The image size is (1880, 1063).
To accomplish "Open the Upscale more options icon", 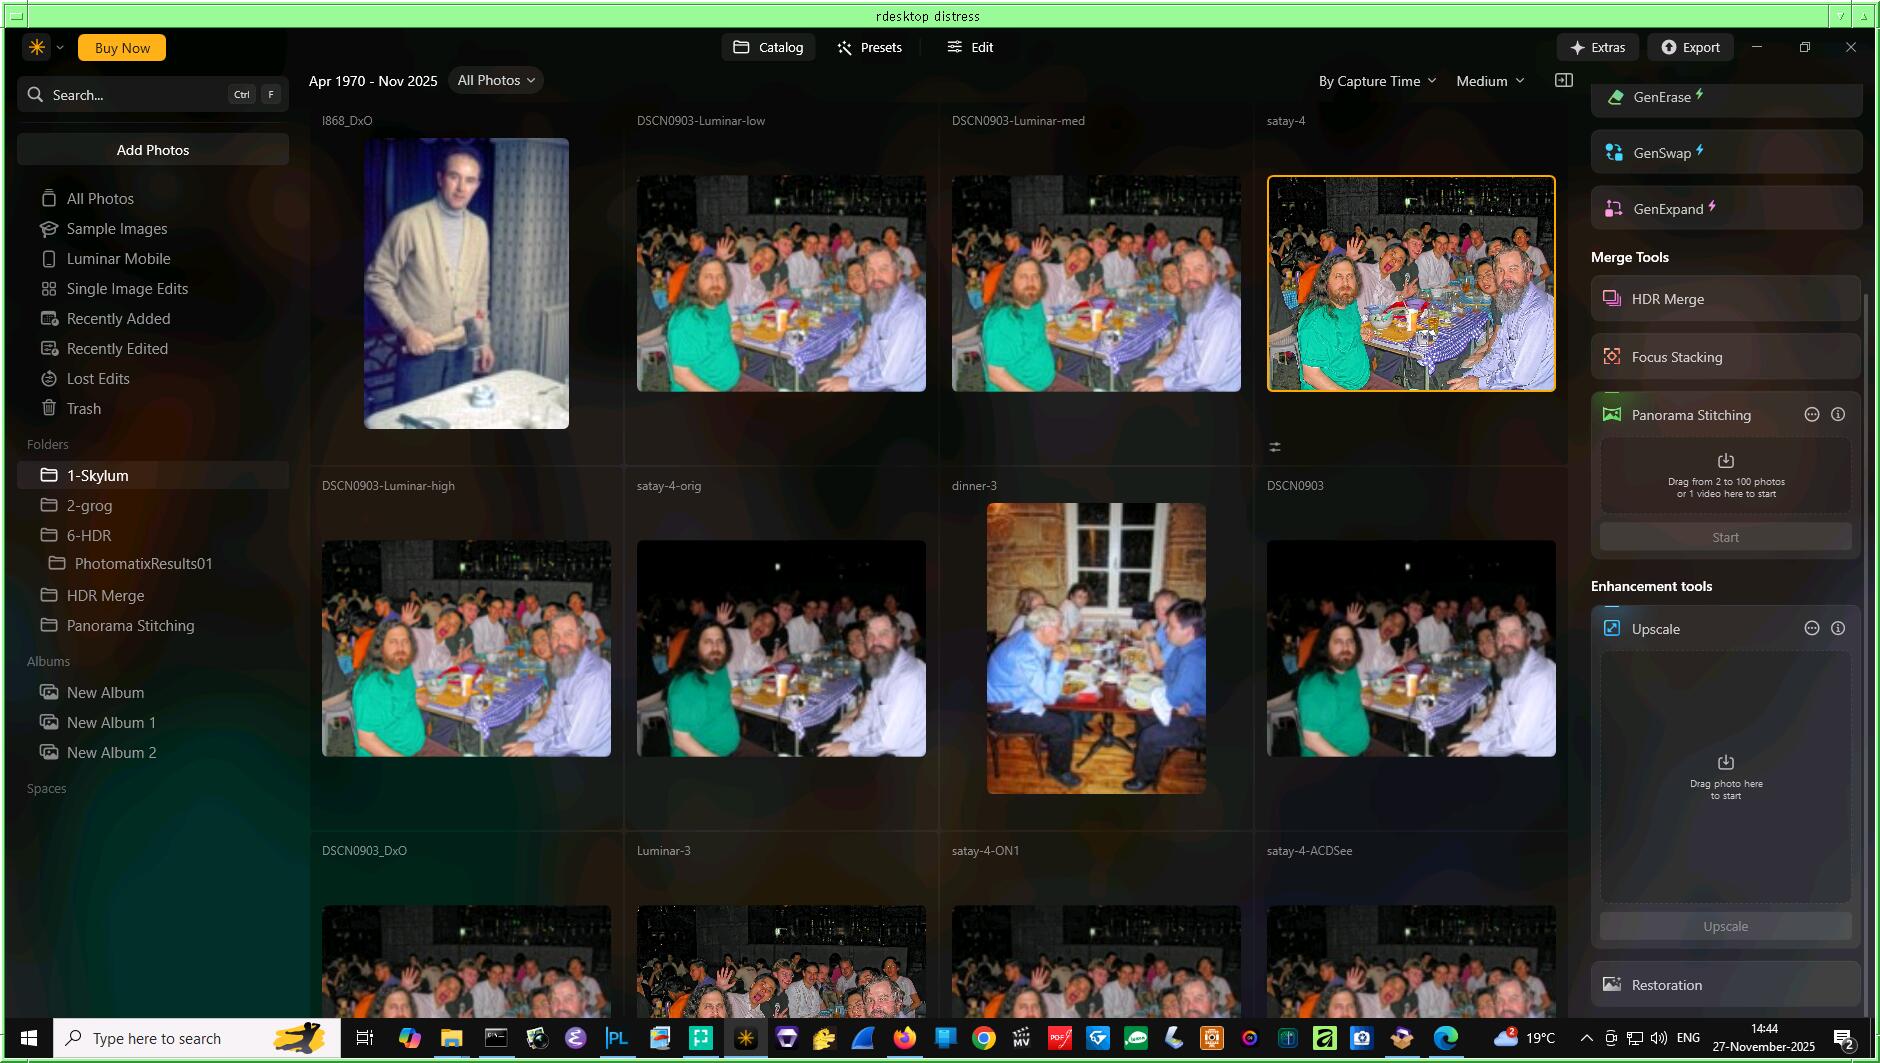I will (1811, 629).
